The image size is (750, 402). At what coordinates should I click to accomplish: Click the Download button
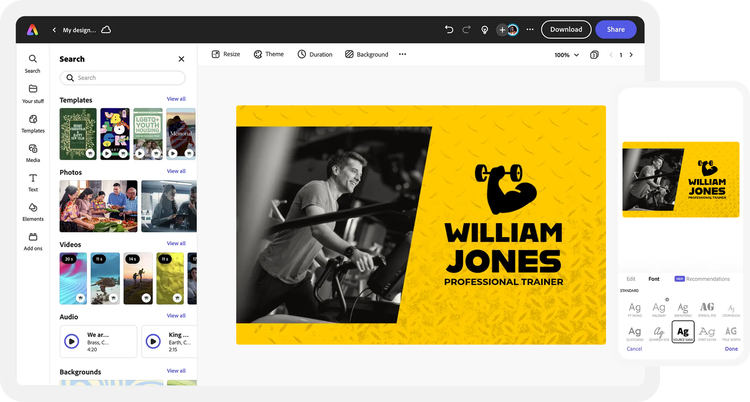point(566,30)
